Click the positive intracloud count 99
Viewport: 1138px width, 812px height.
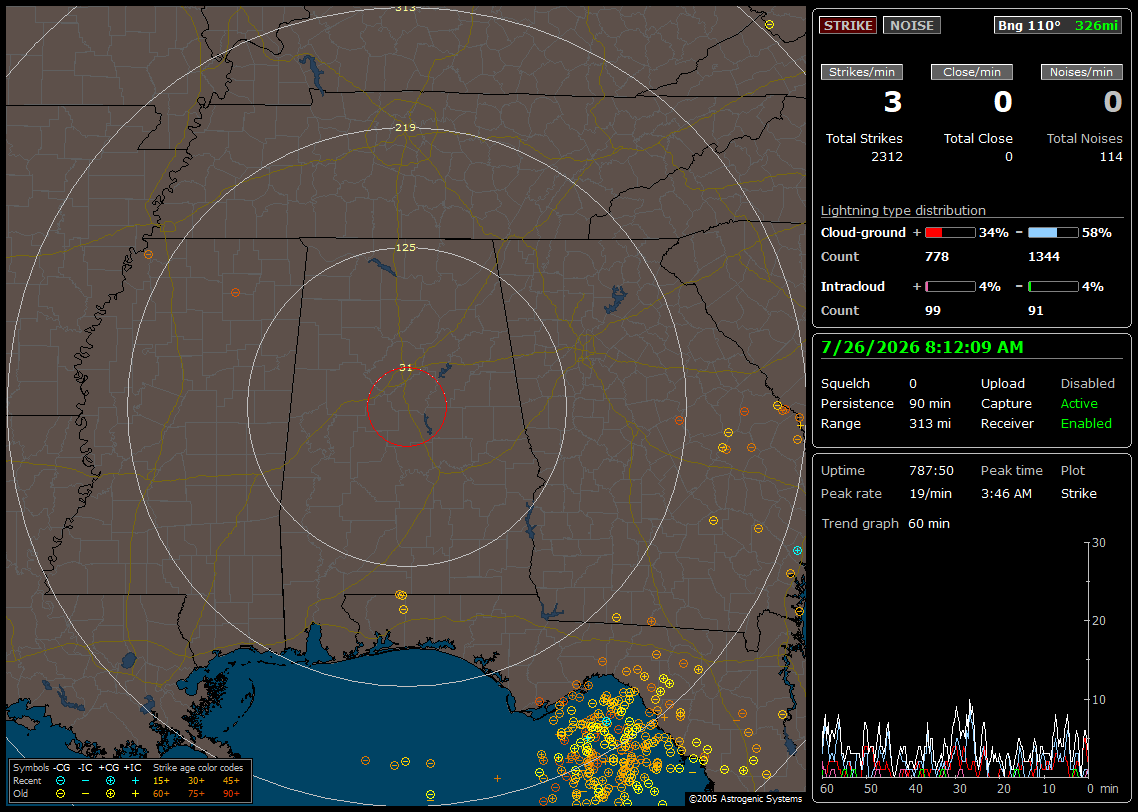[933, 311]
